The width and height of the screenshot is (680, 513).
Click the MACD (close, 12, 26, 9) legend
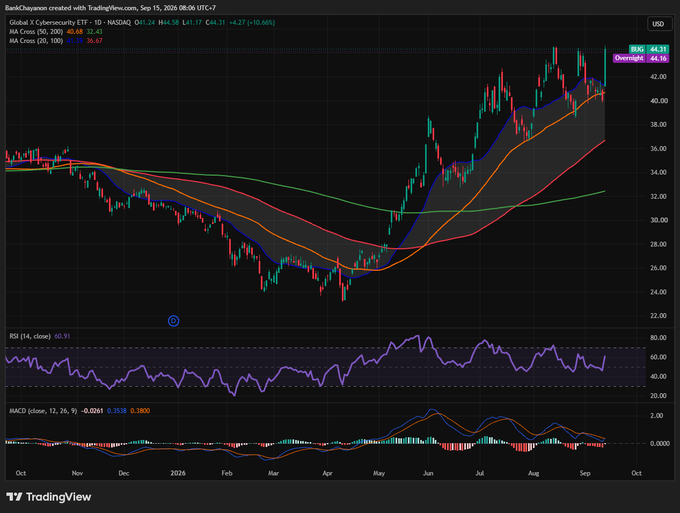tap(43, 411)
